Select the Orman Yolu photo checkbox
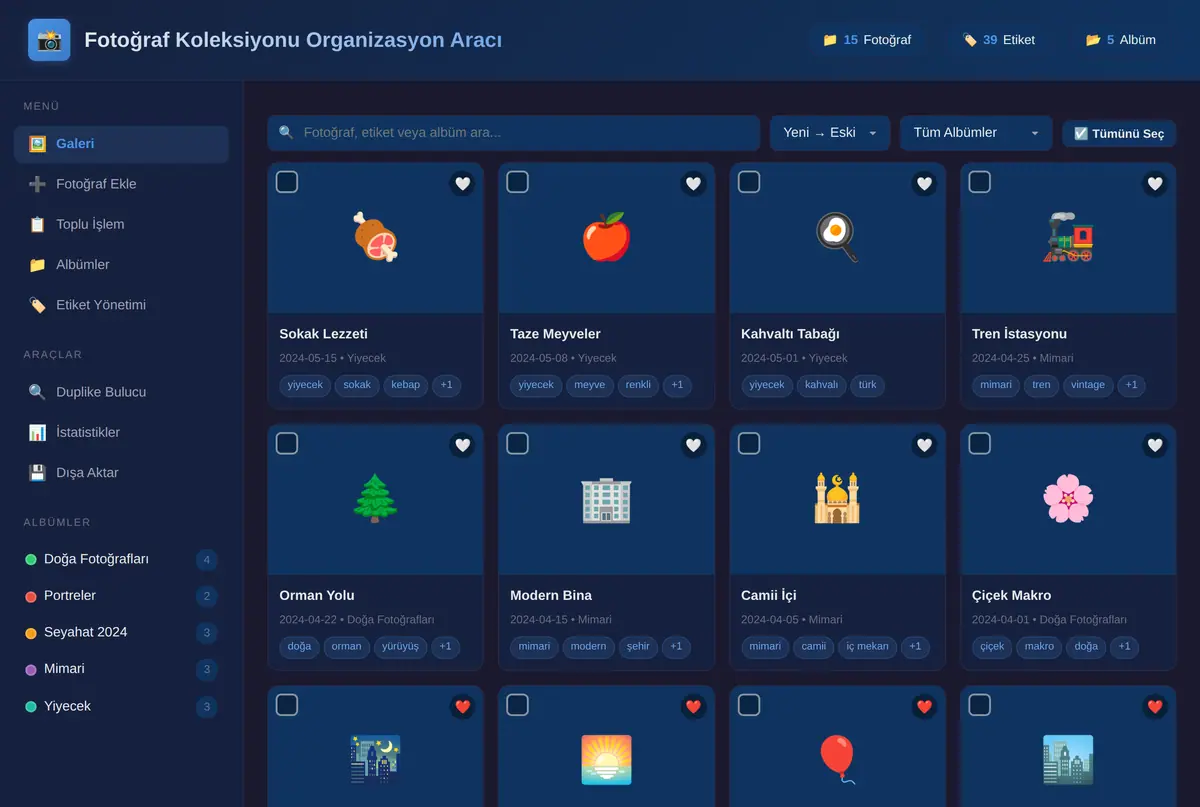 pyautogui.click(x=287, y=444)
